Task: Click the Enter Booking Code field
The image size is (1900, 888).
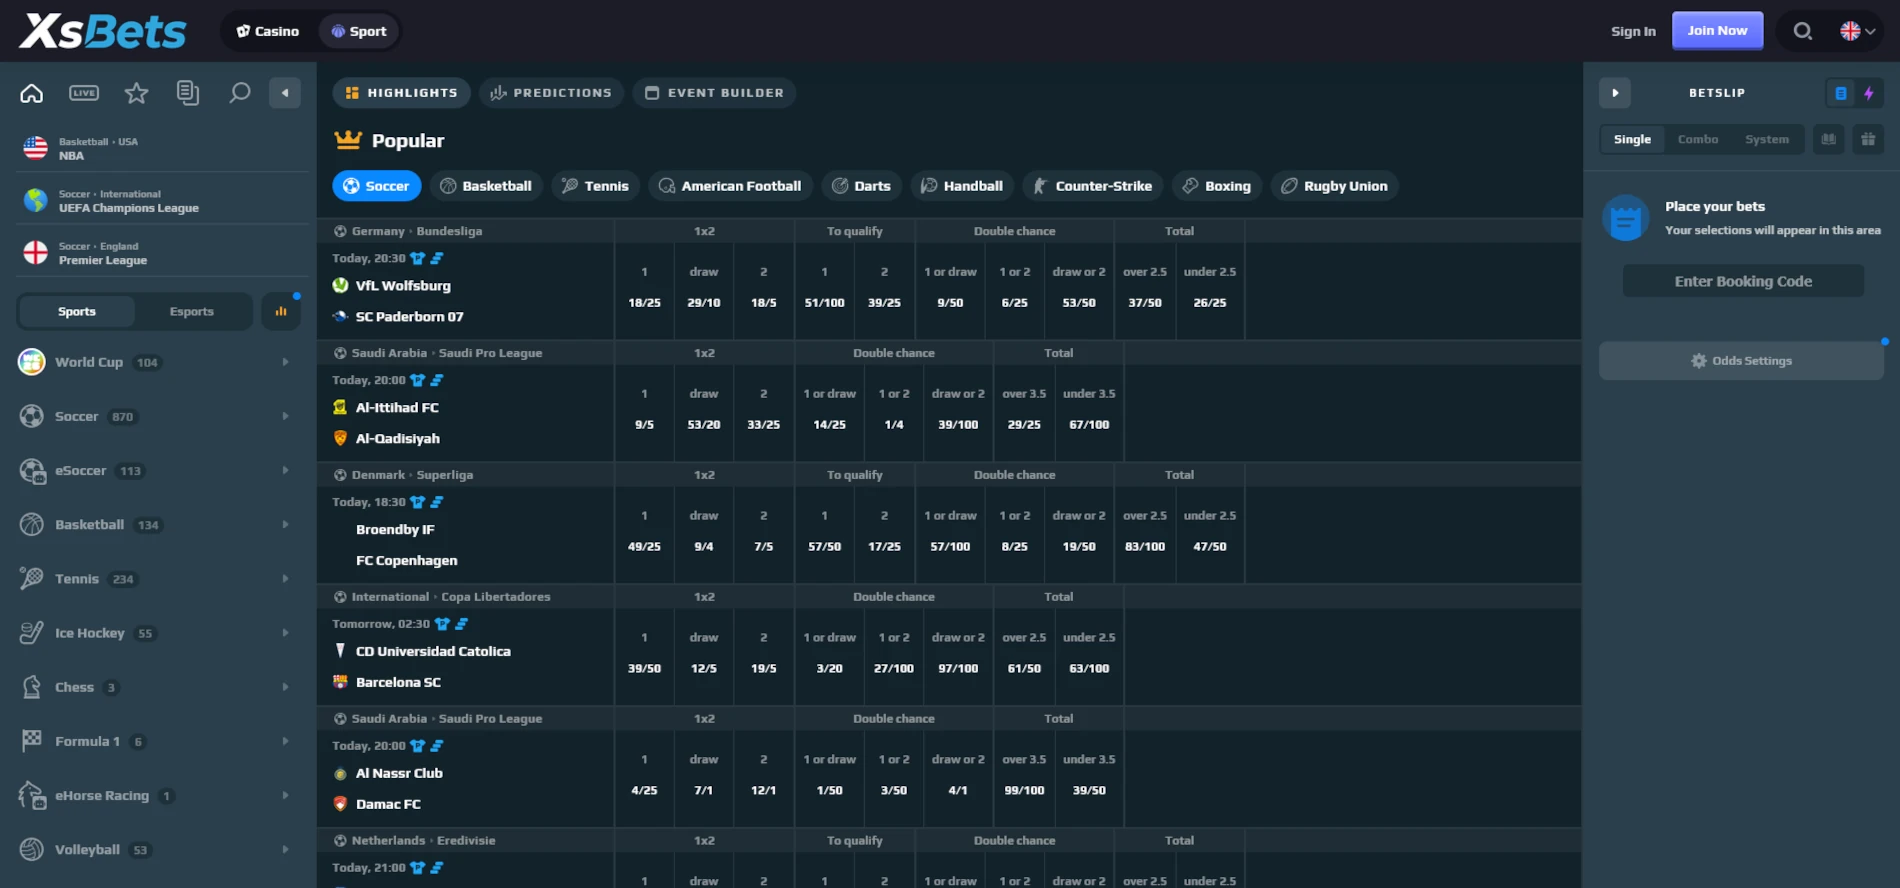Action: point(1743,281)
